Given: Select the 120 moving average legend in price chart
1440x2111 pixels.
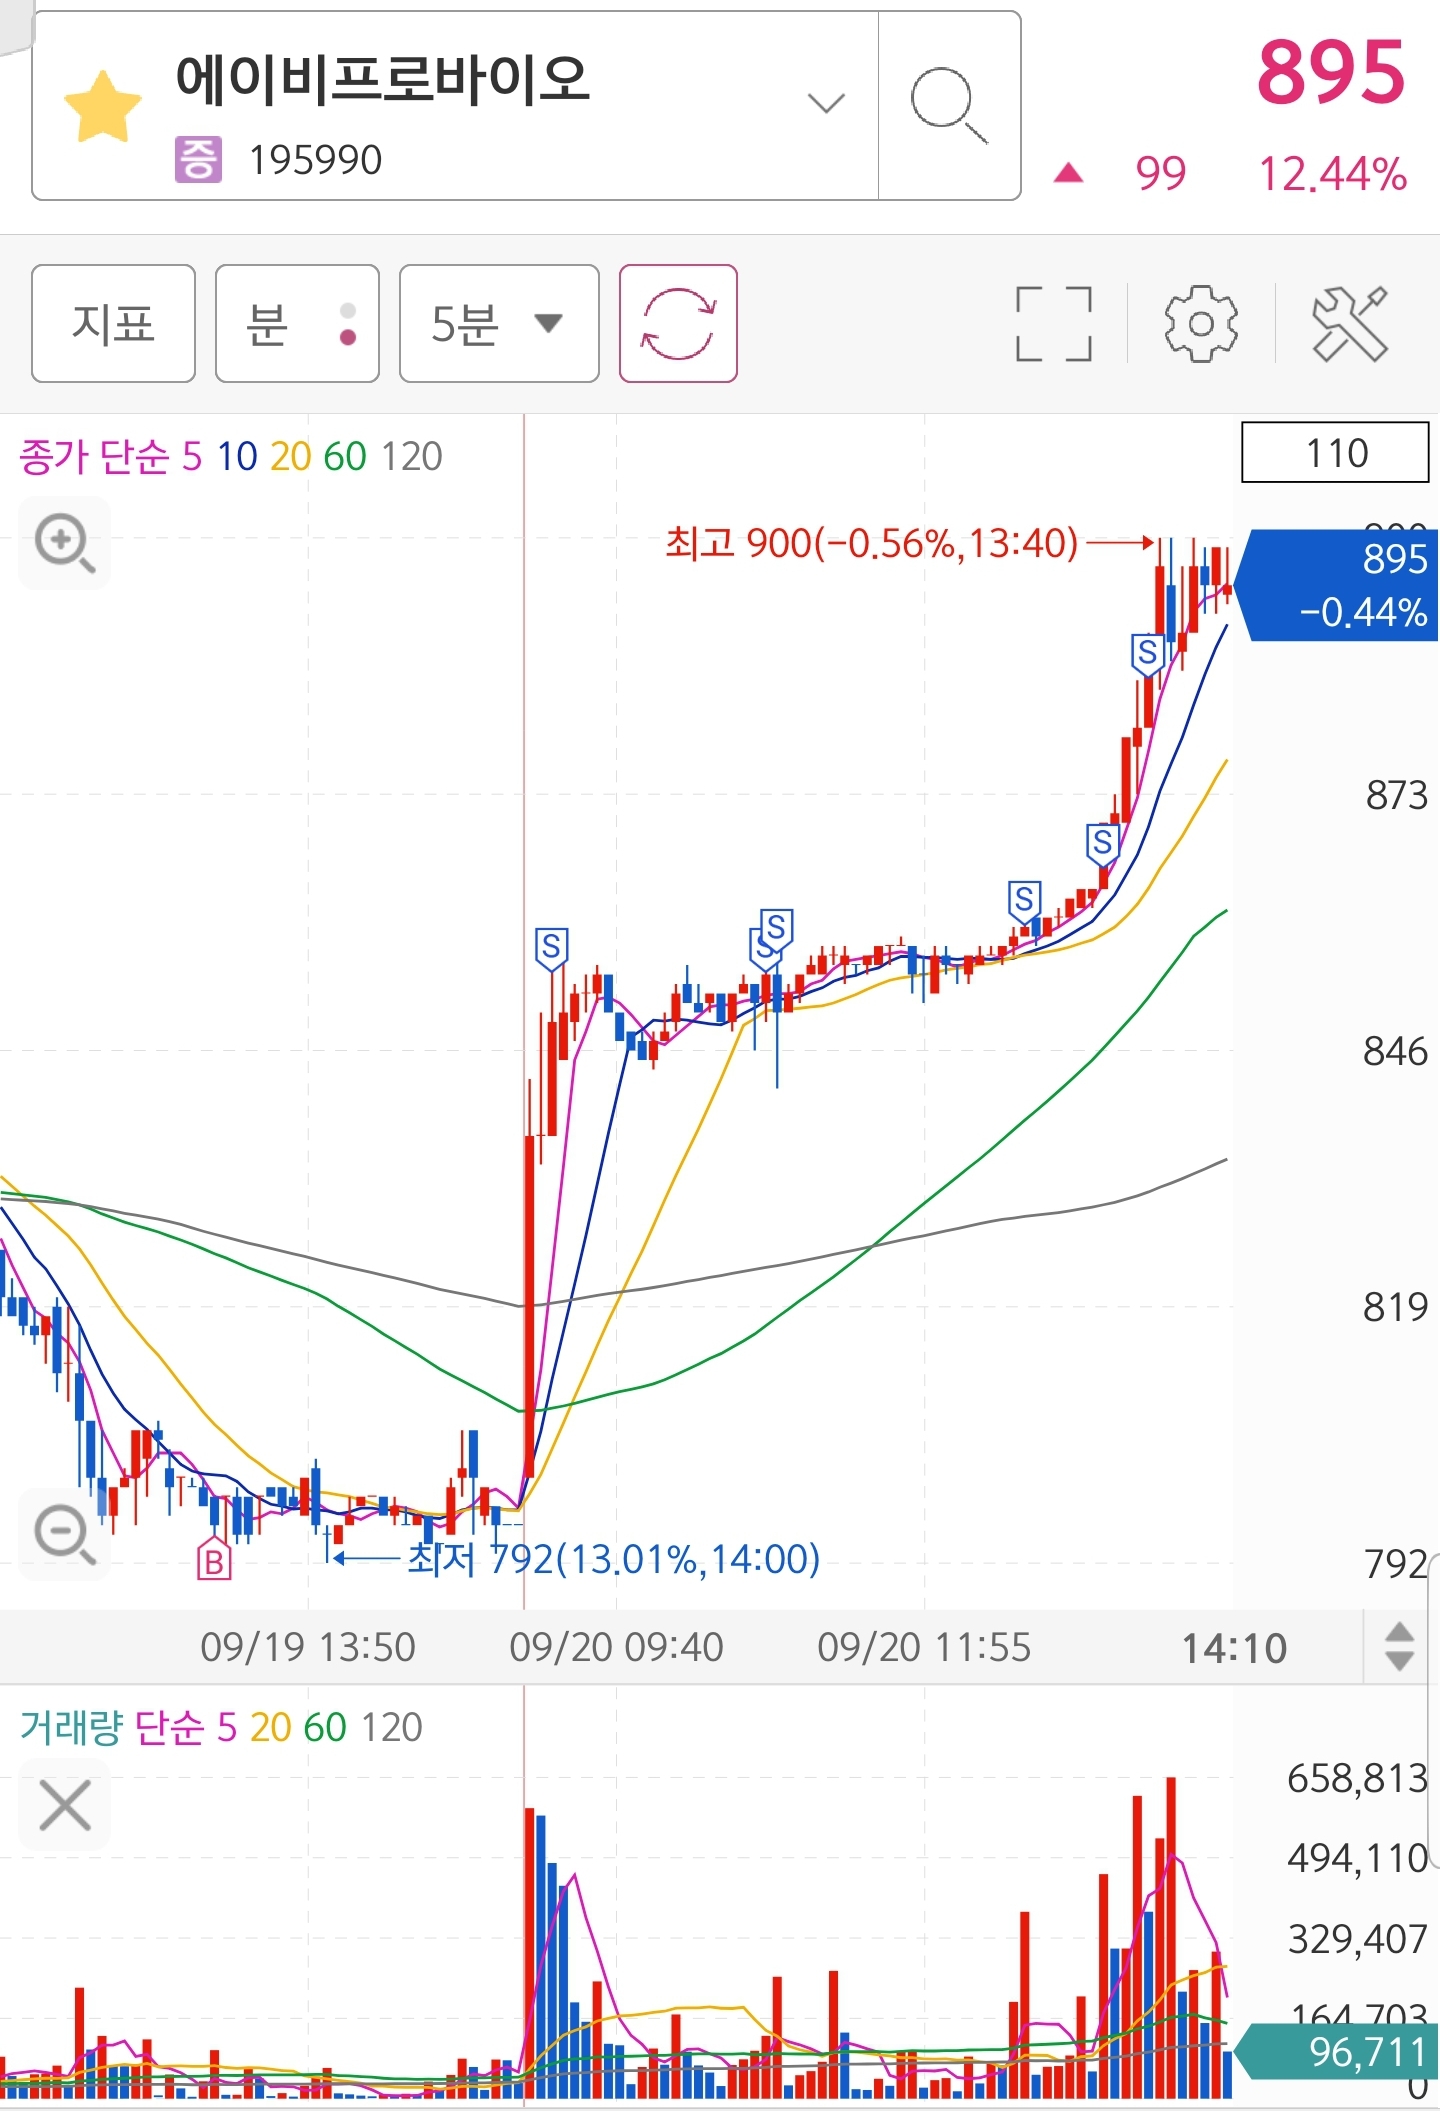Looking at the screenshot, I should (411, 457).
